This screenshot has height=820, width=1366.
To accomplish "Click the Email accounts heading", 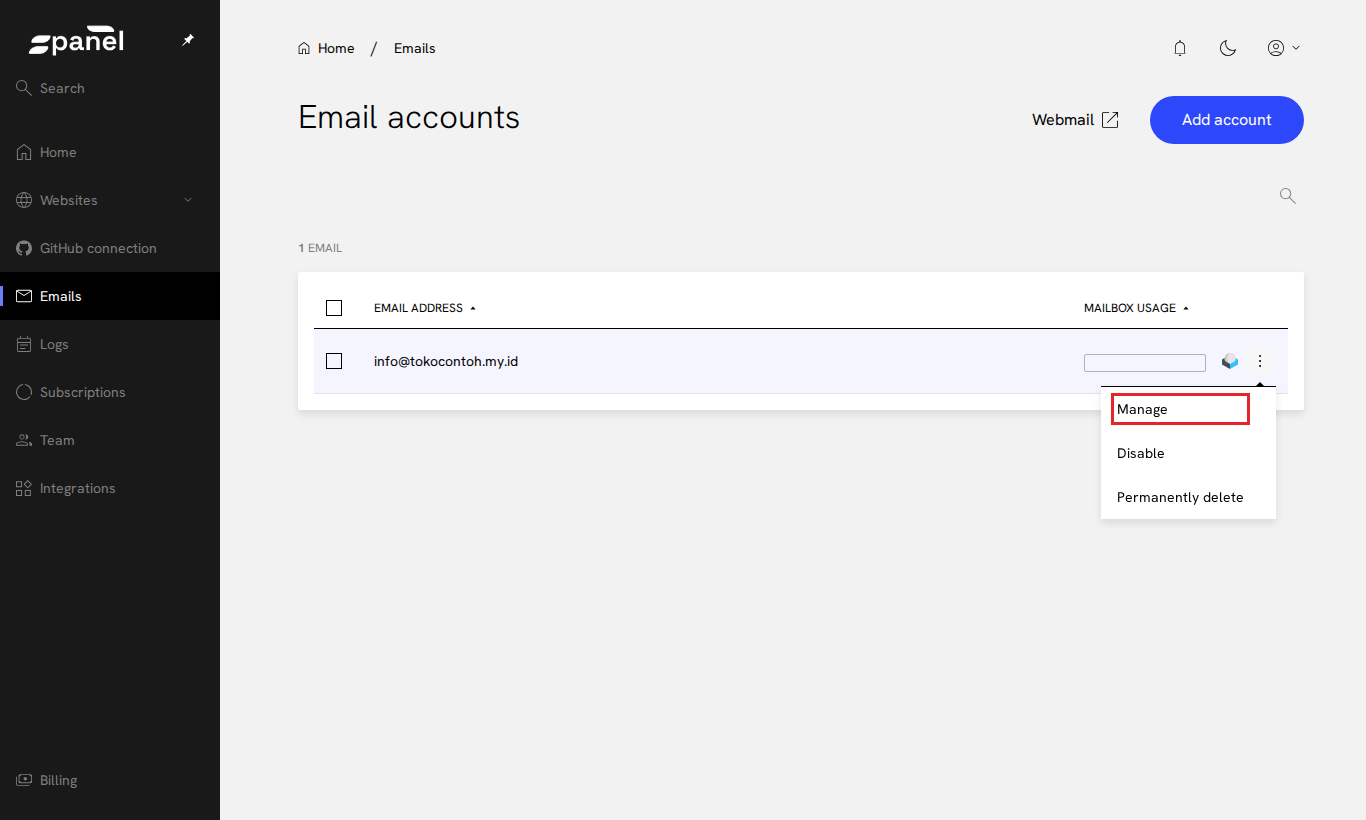I will pyautogui.click(x=409, y=117).
